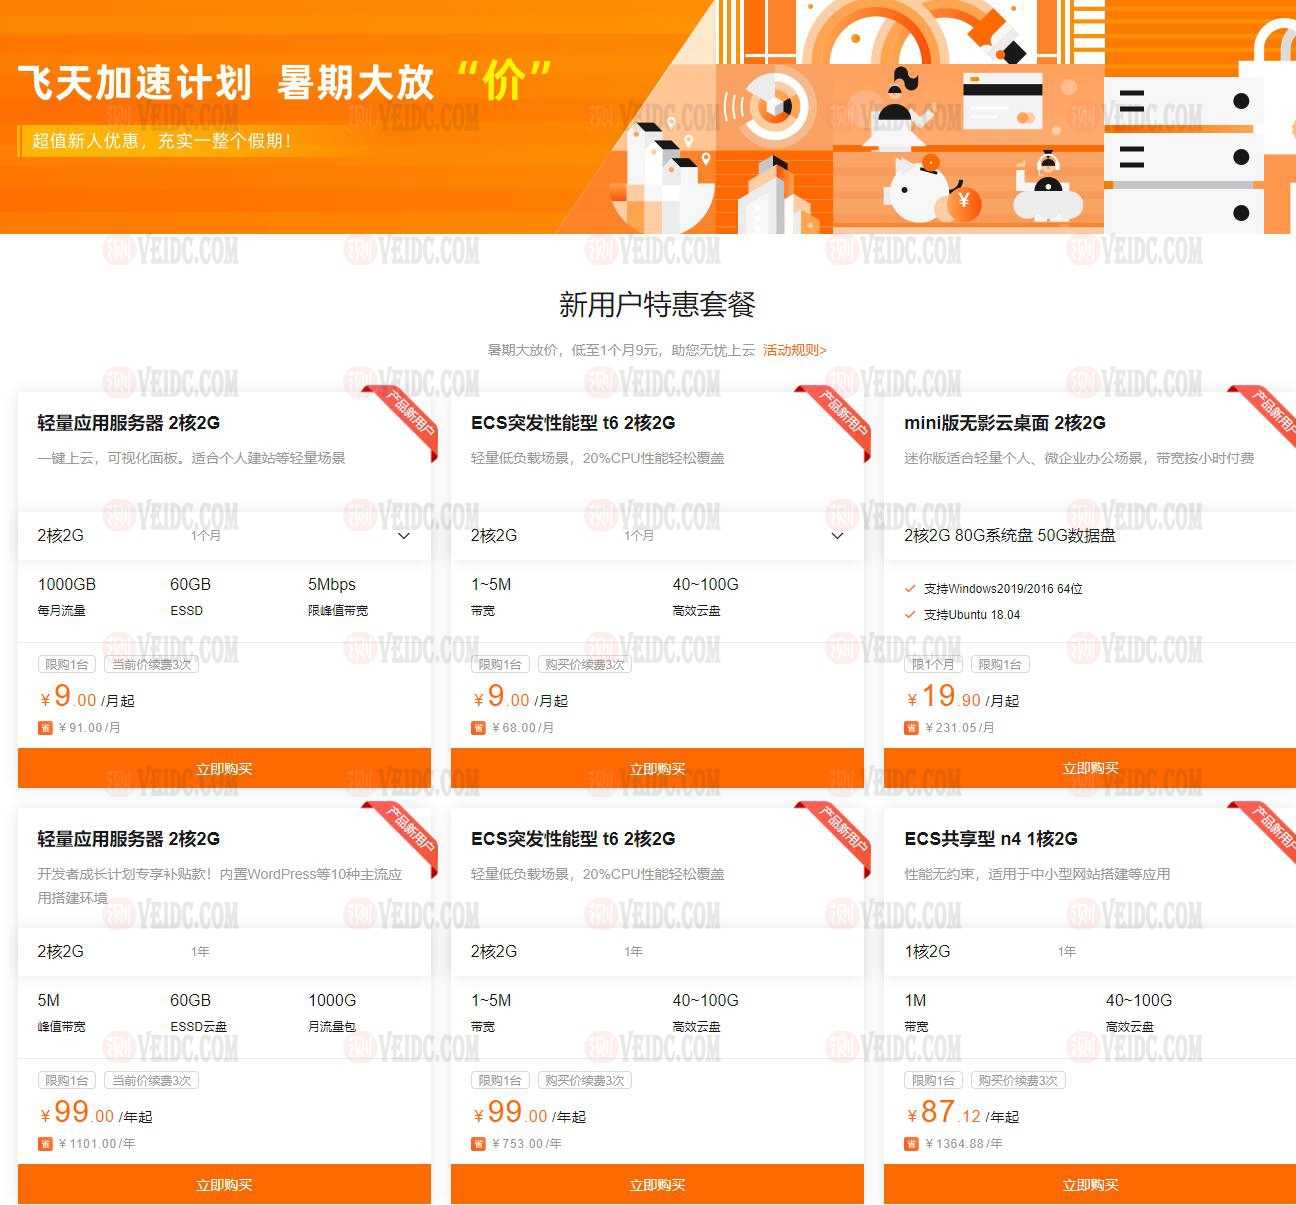Click the 省 badge showing ¥231.05/月
This screenshot has height=1205, width=1296.
pyautogui.click(x=911, y=727)
